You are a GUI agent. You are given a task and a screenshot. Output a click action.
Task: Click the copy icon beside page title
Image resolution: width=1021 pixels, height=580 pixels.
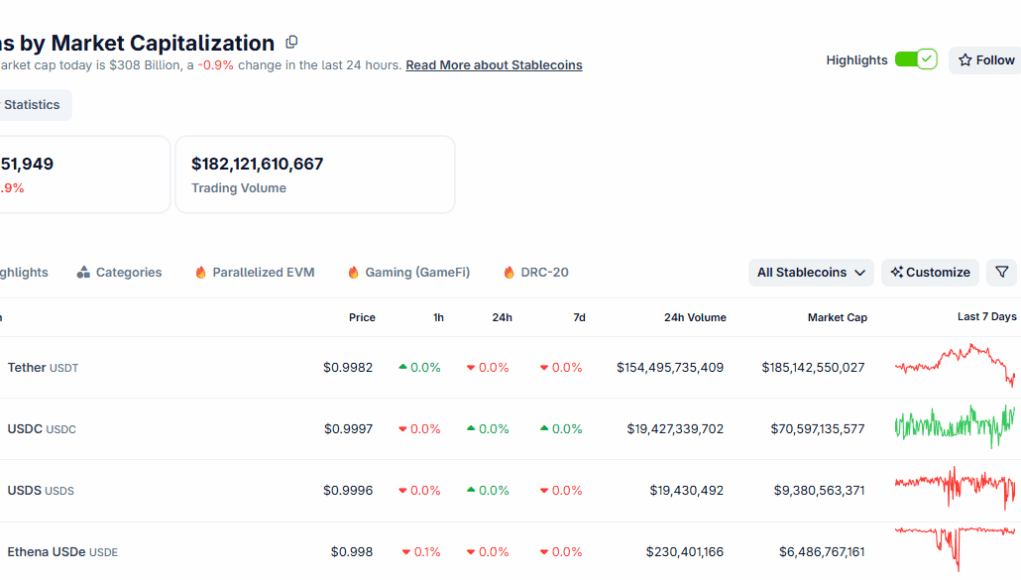pos(292,42)
